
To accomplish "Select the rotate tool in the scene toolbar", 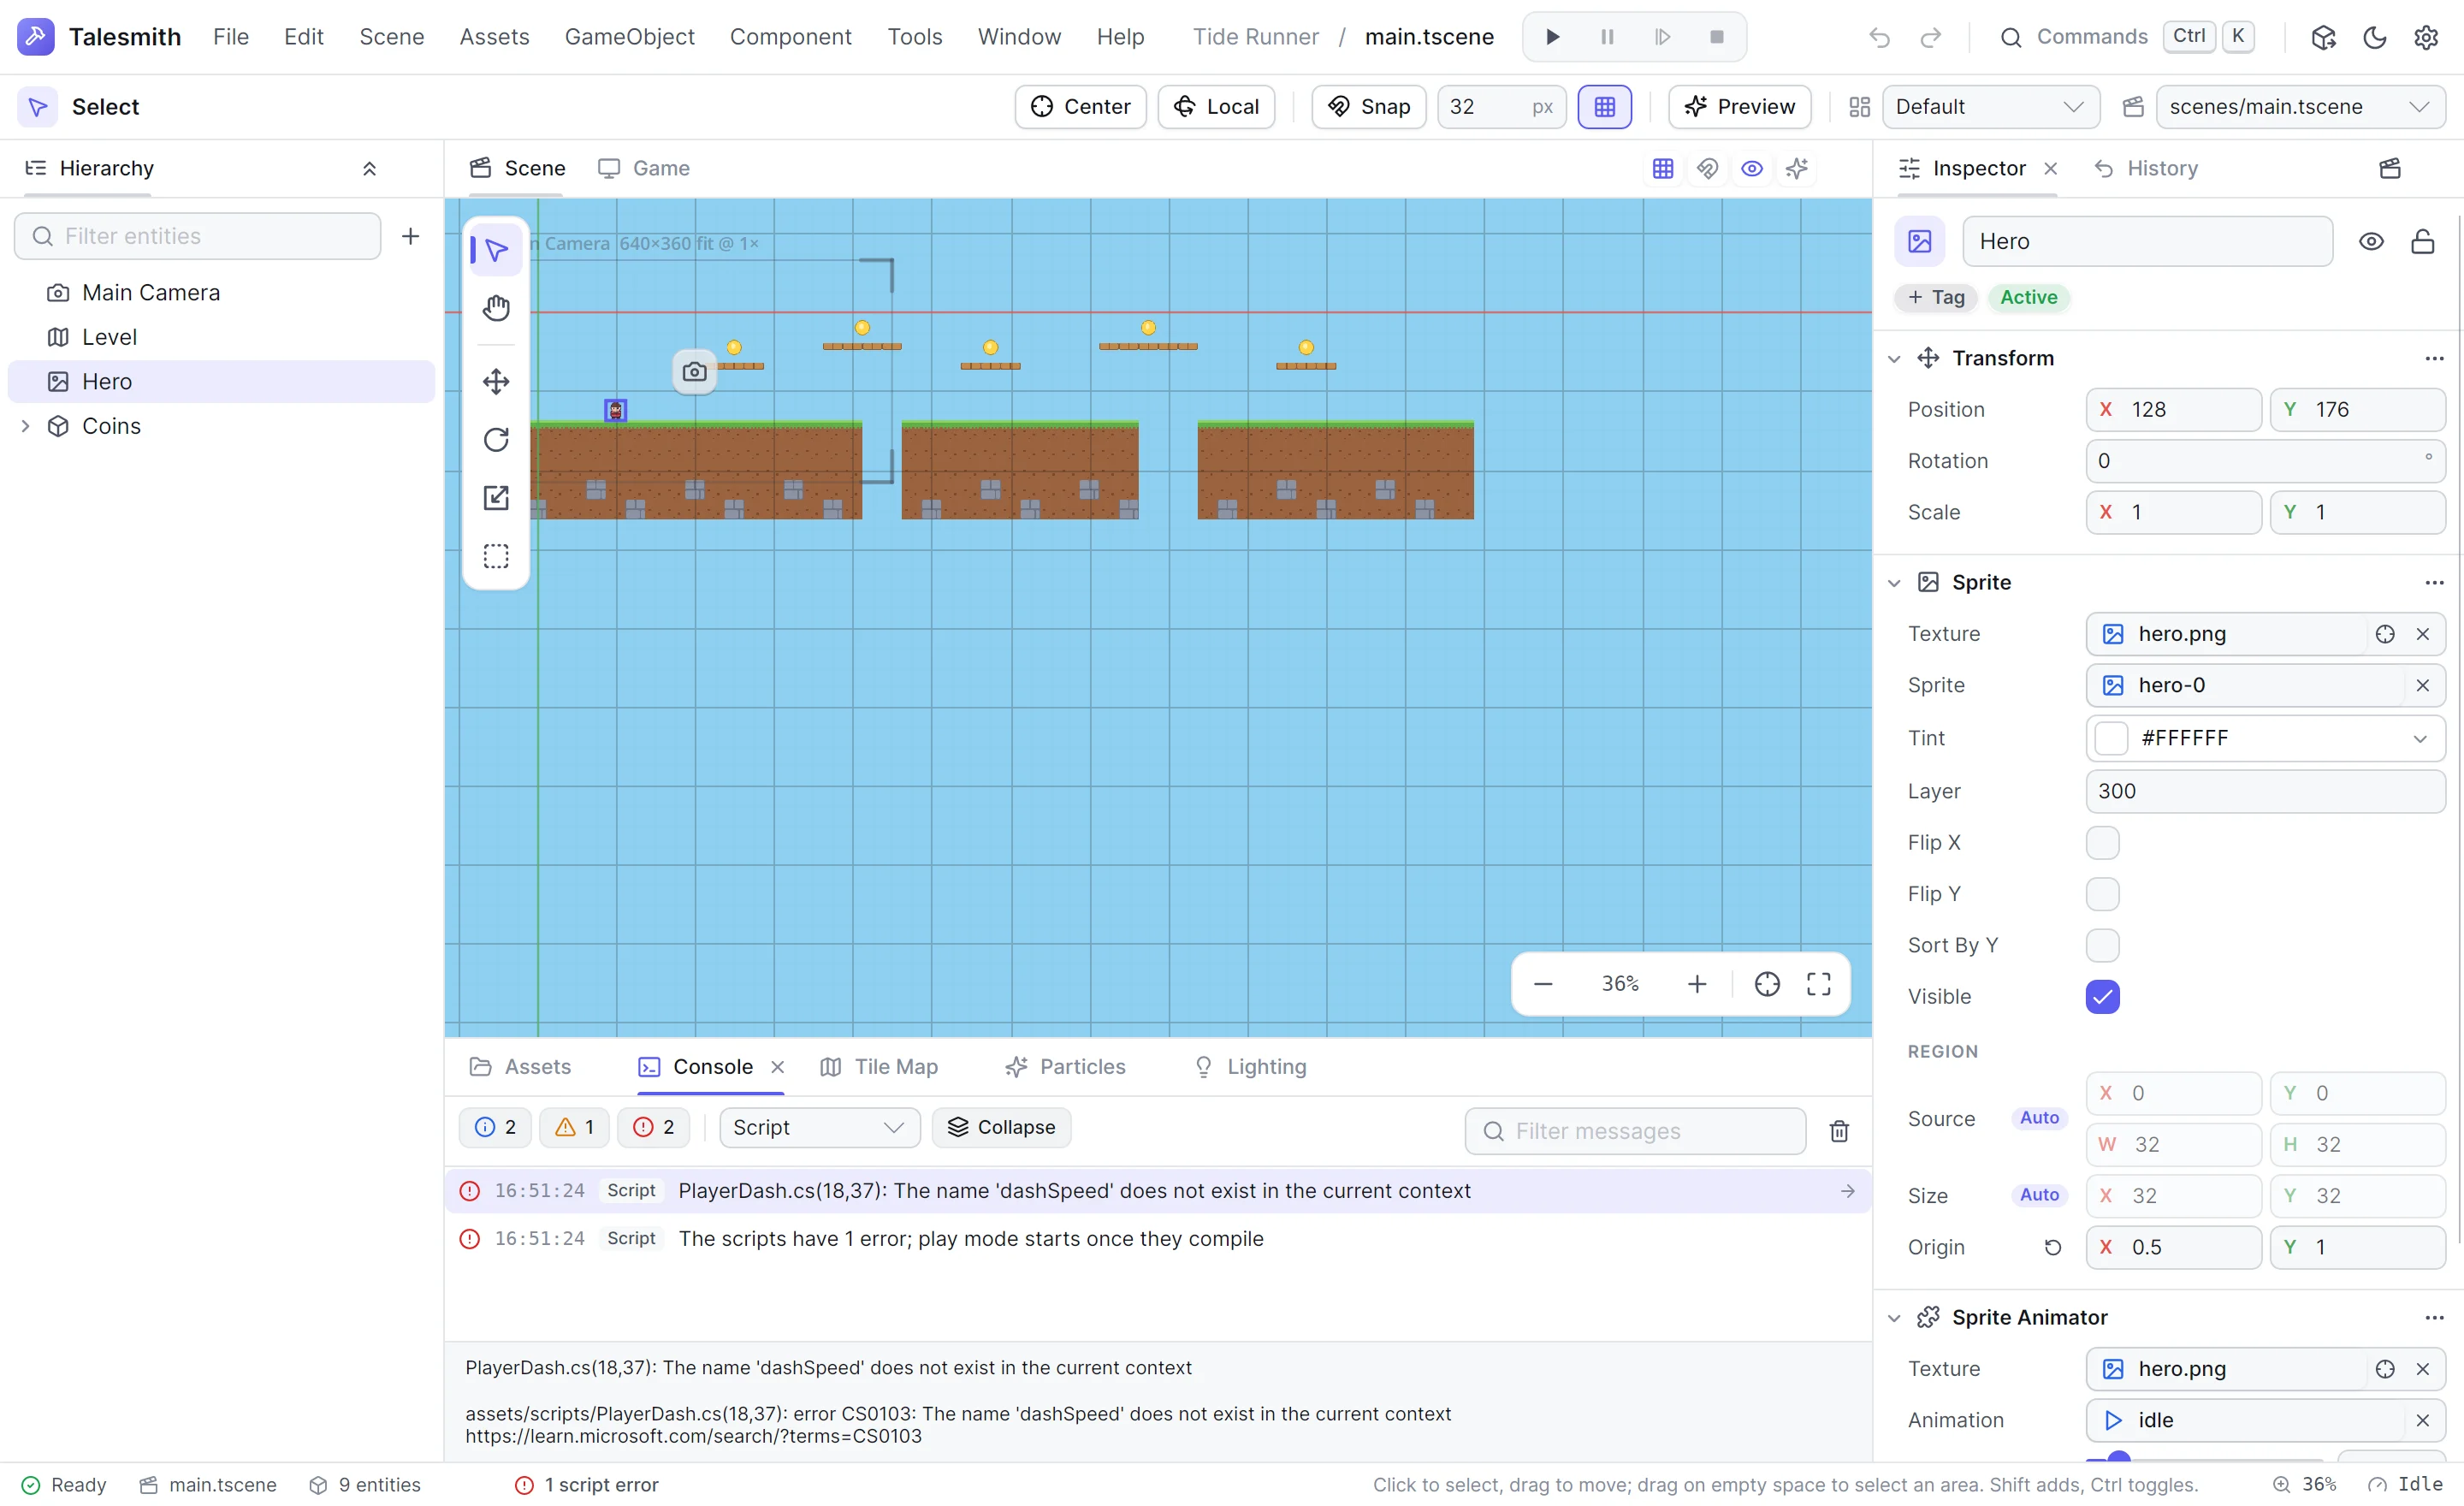I will click(496, 440).
